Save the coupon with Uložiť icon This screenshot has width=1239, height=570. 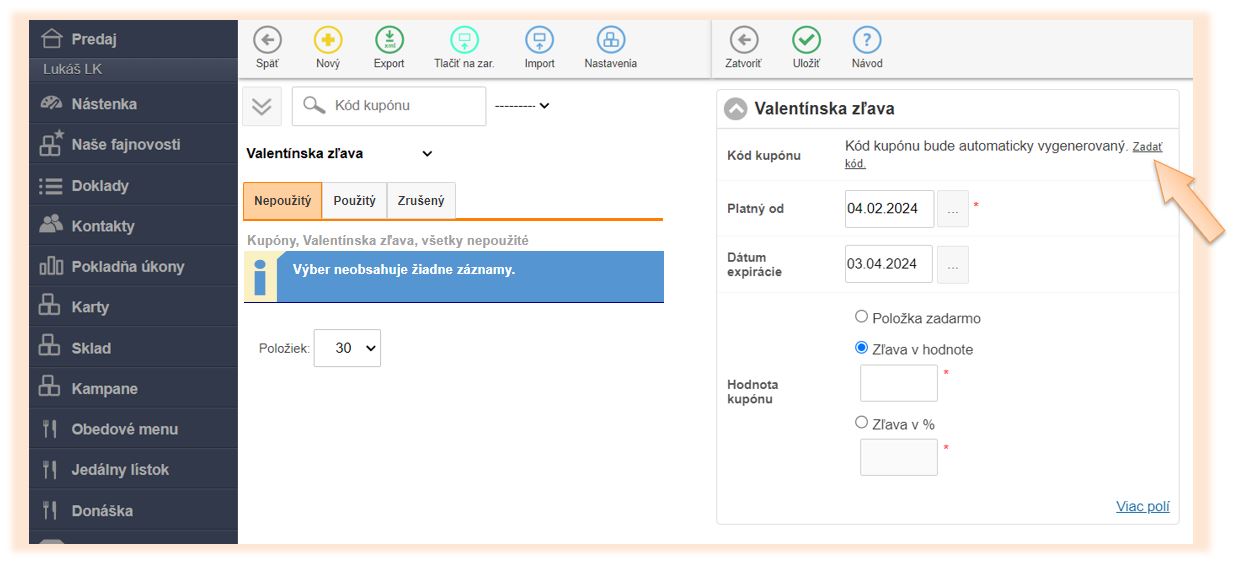(806, 40)
